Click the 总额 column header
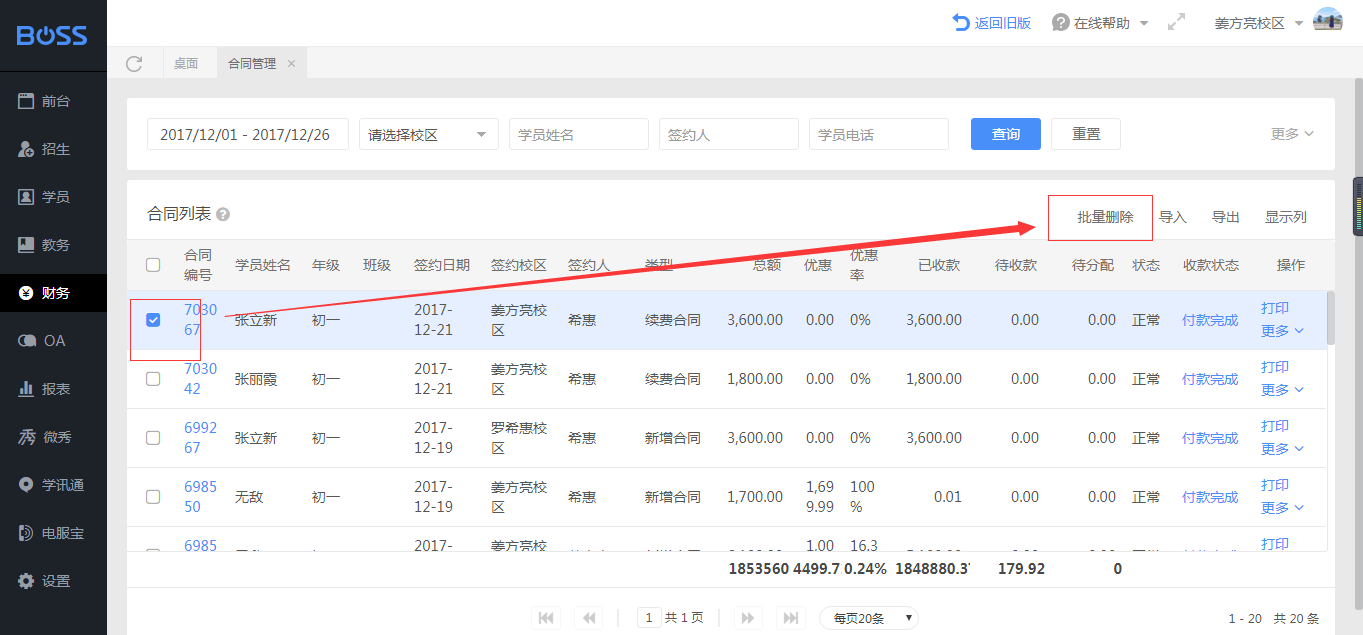The image size is (1363, 635). pyautogui.click(x=767, y=265)
